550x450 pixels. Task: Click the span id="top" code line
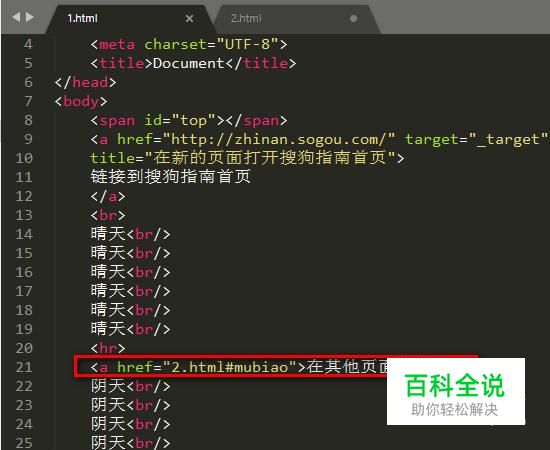(x=189, y=121)
